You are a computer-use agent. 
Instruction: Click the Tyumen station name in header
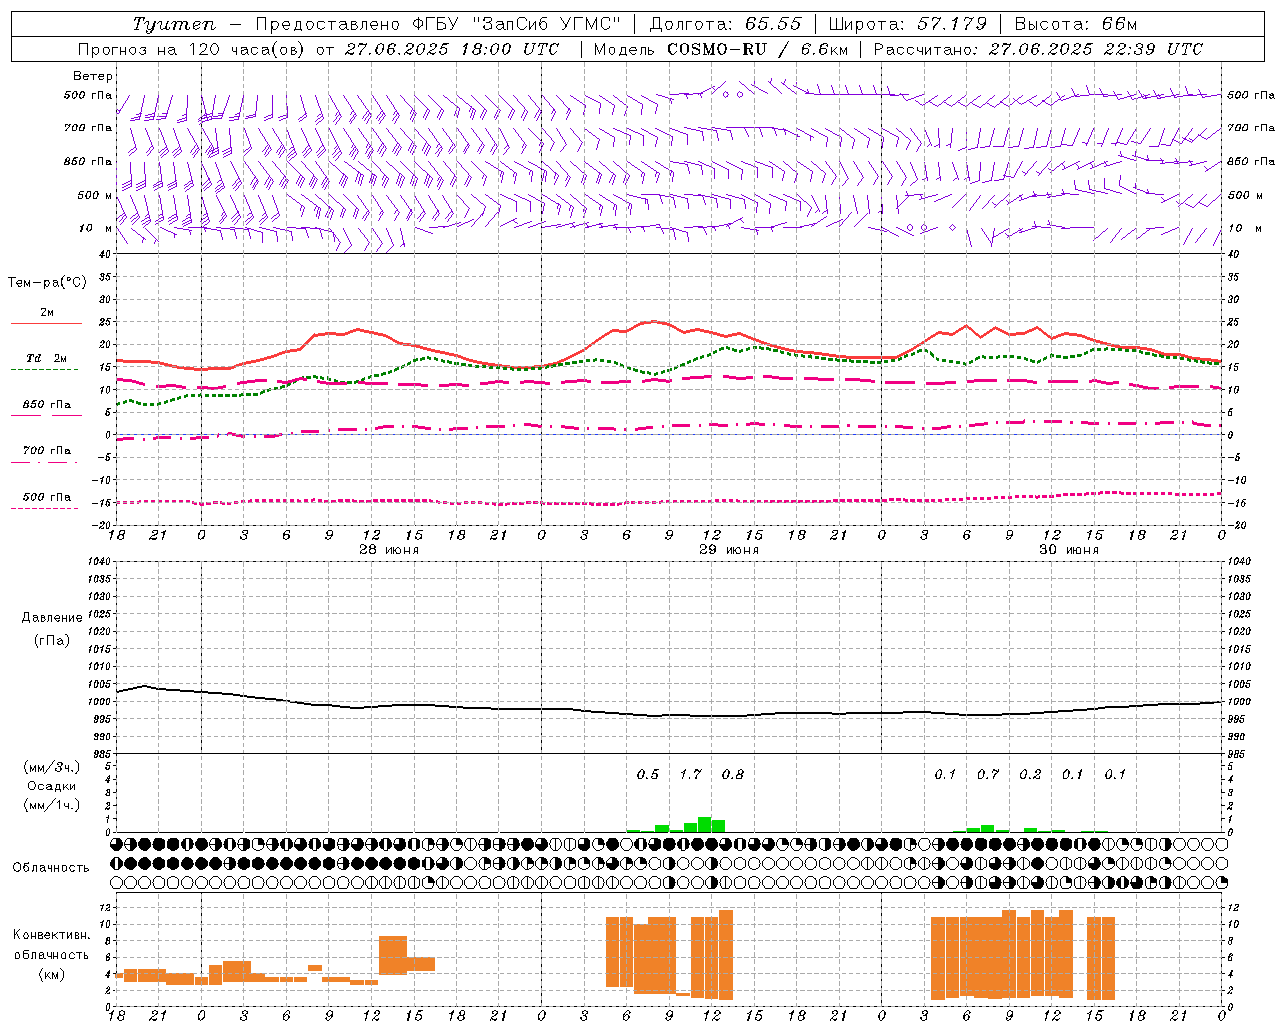[173, 24]
